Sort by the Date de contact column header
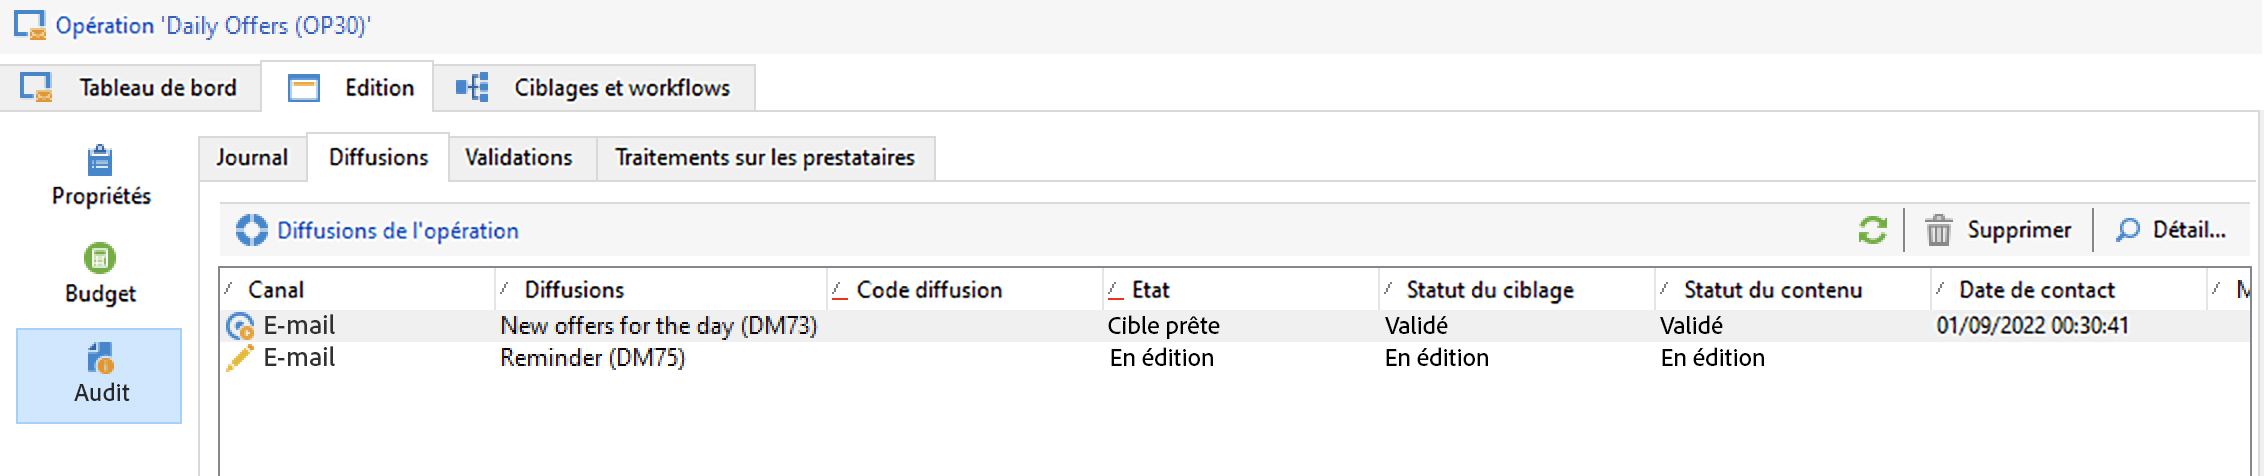Screen dimensions: 2266x476 click(x=2036, y=290)
